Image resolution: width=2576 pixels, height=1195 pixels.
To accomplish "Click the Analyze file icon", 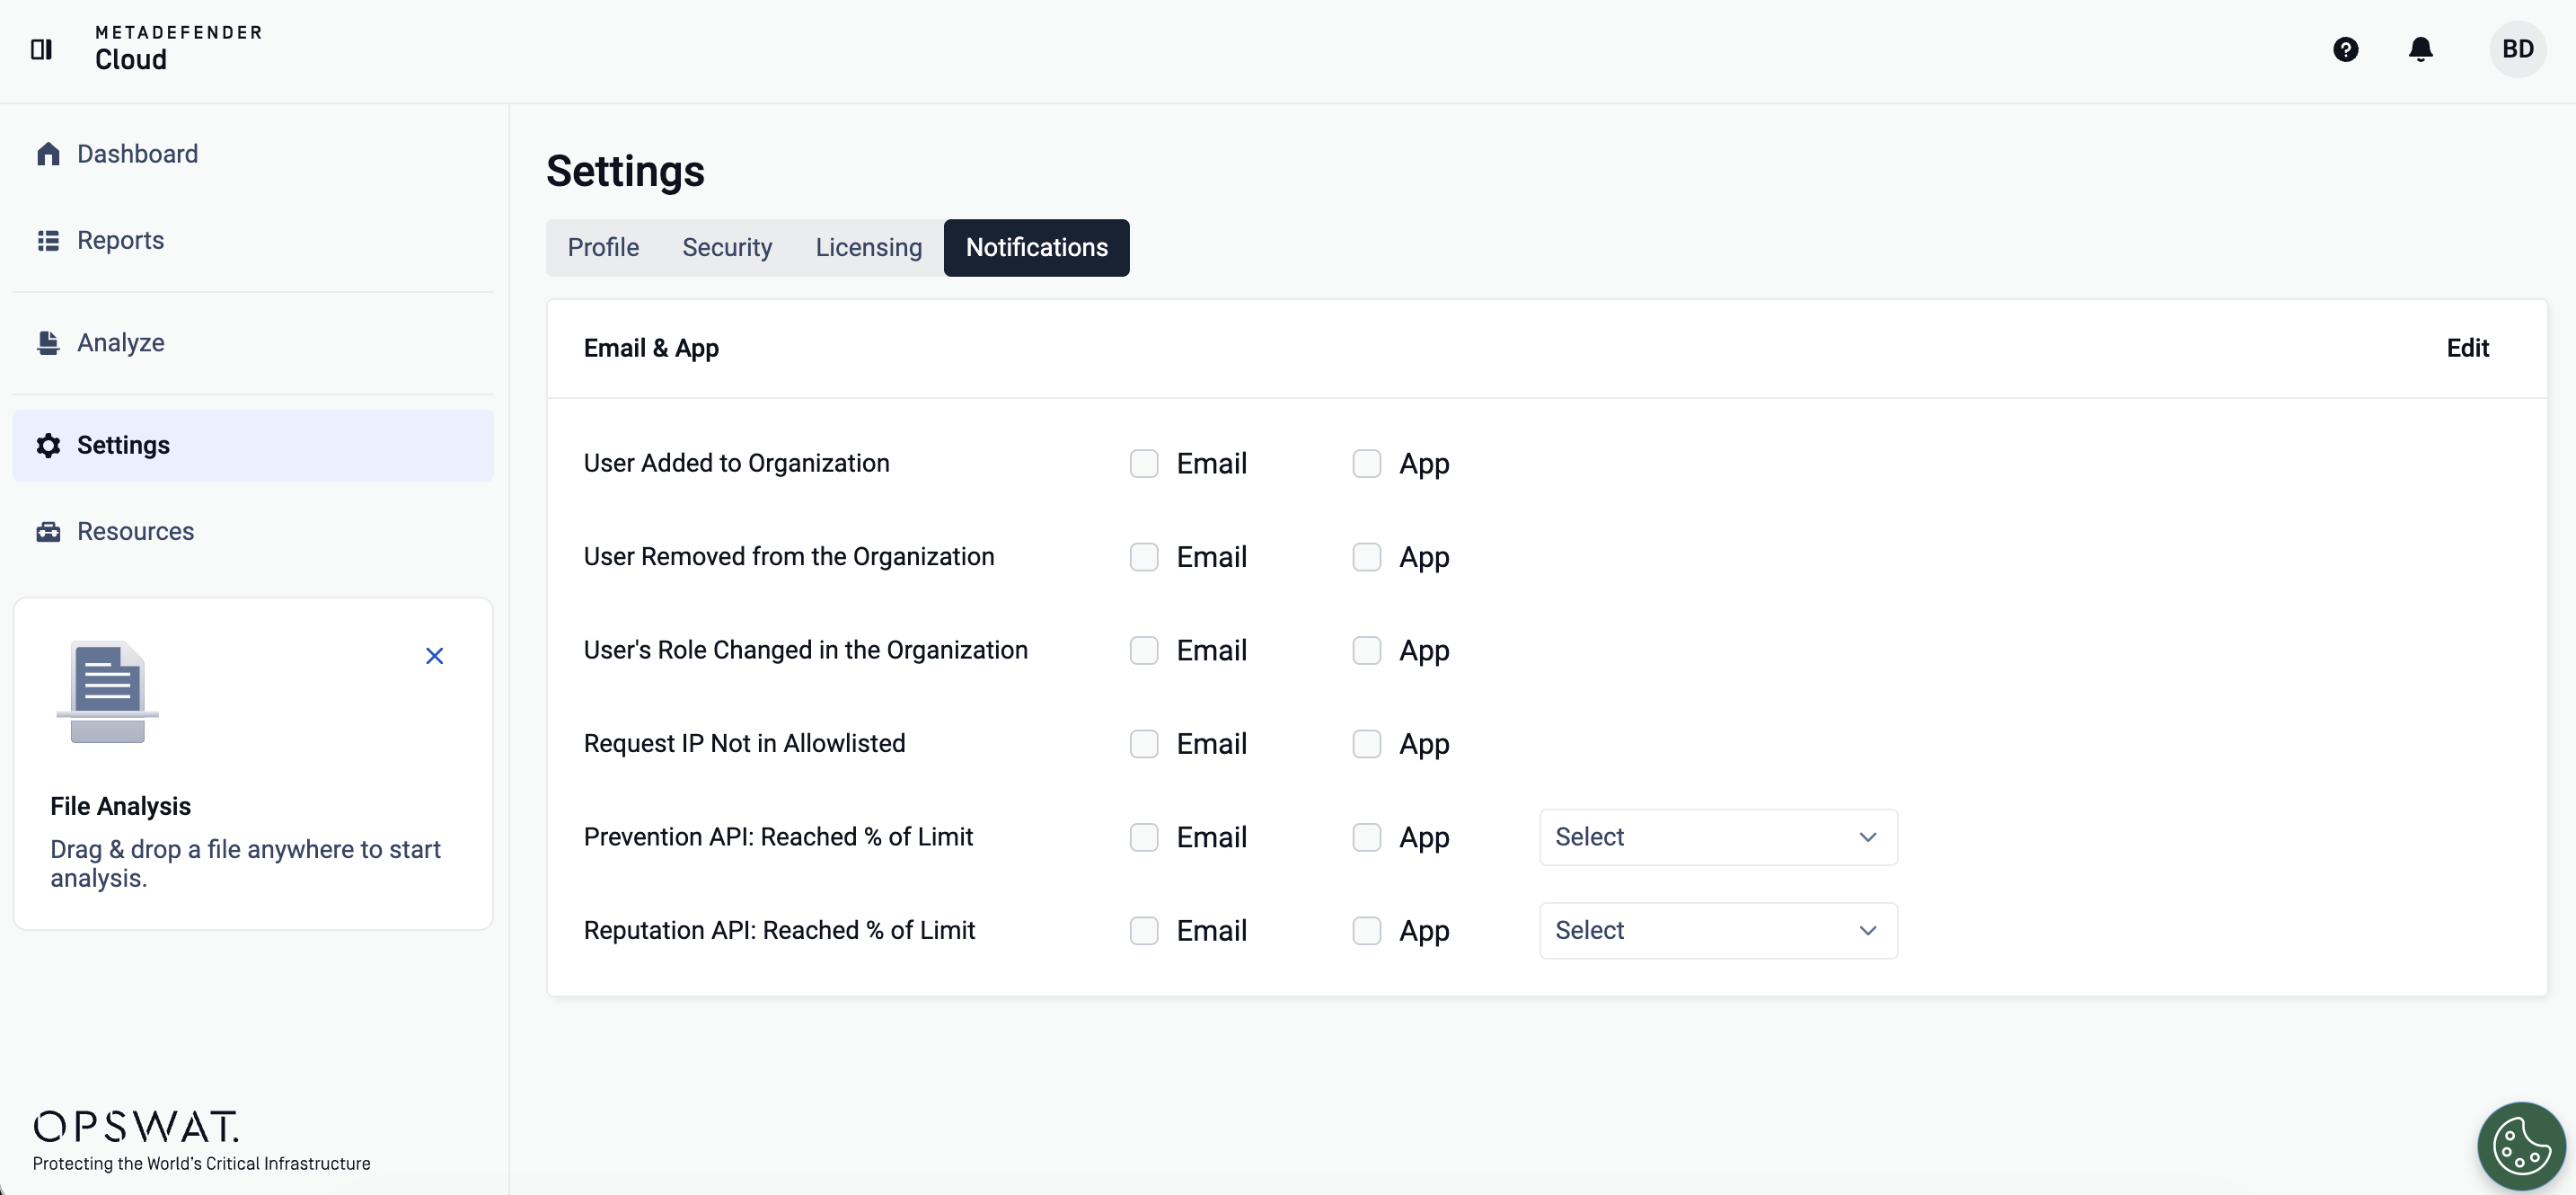I will [48, 343].
